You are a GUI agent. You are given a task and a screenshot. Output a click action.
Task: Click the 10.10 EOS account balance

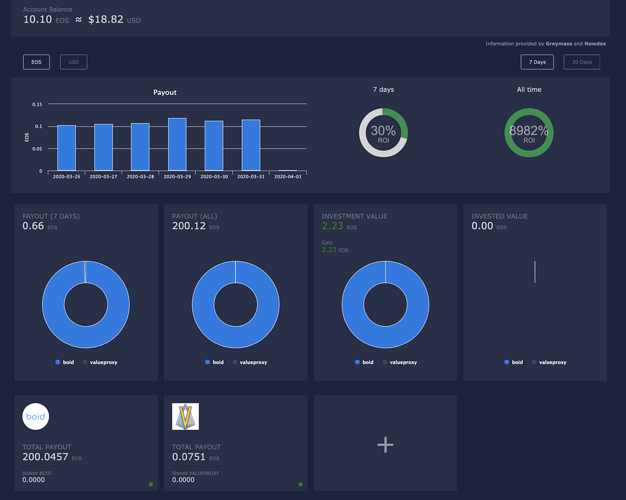click(x=46, y=19)
